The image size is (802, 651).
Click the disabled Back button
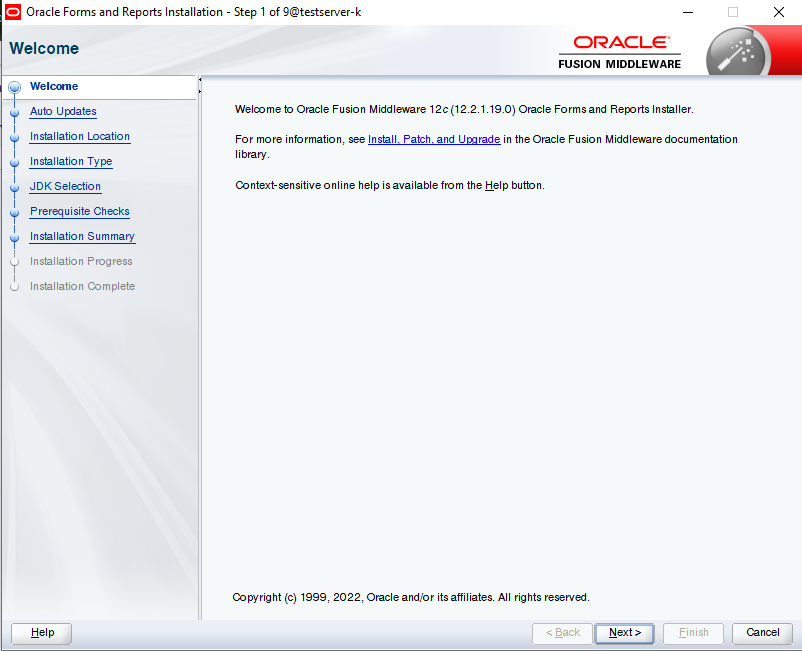(562, 633)
